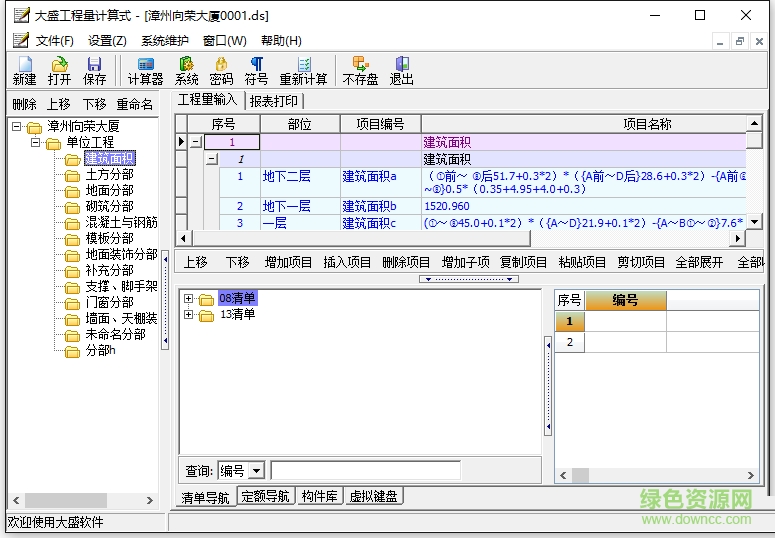Image resolution: width=775 pixels, height=538 pixels.
Task: Click the 查询 search input field
Action: pyautogui.click(x=365, y=471)
